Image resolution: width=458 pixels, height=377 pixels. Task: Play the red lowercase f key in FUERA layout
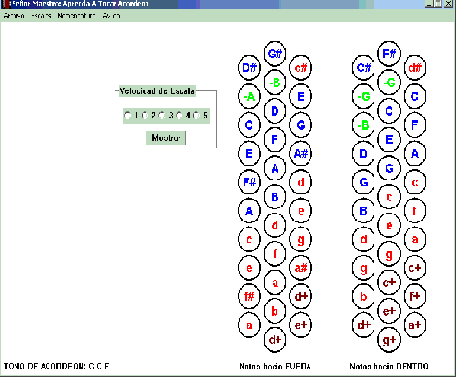click(275, 254)
